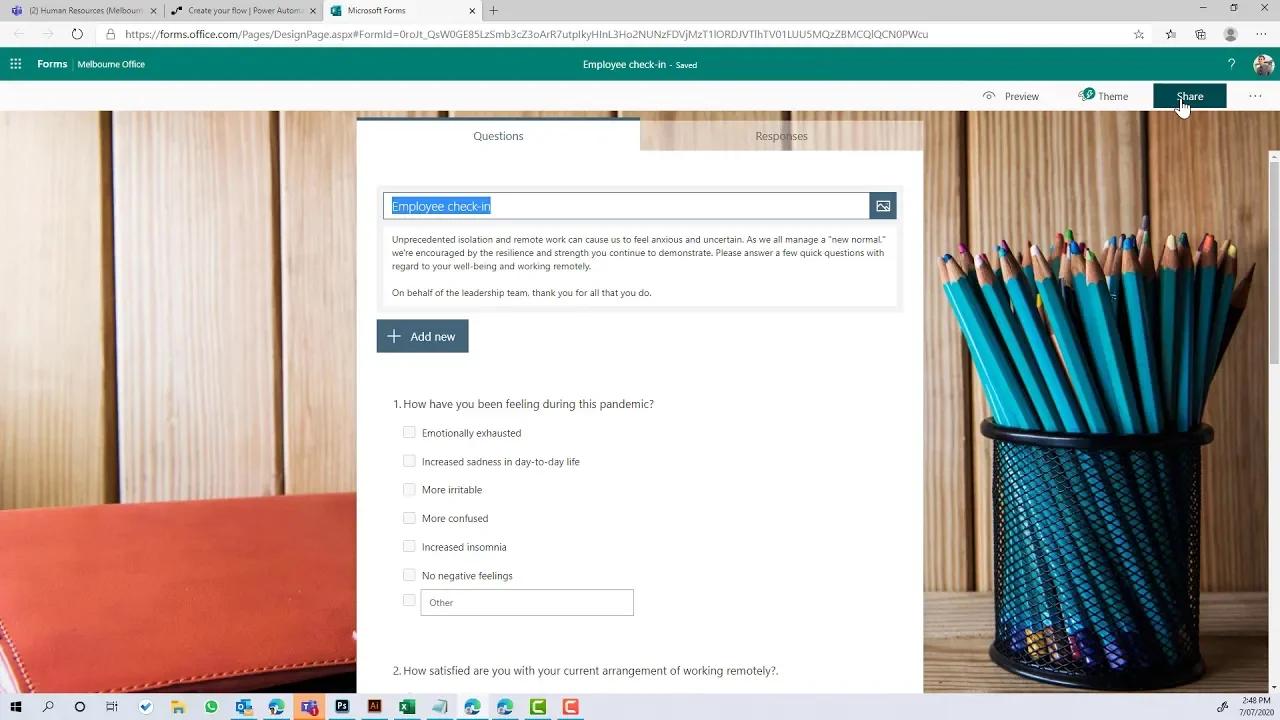Click the Share button

coord(1189,96)
